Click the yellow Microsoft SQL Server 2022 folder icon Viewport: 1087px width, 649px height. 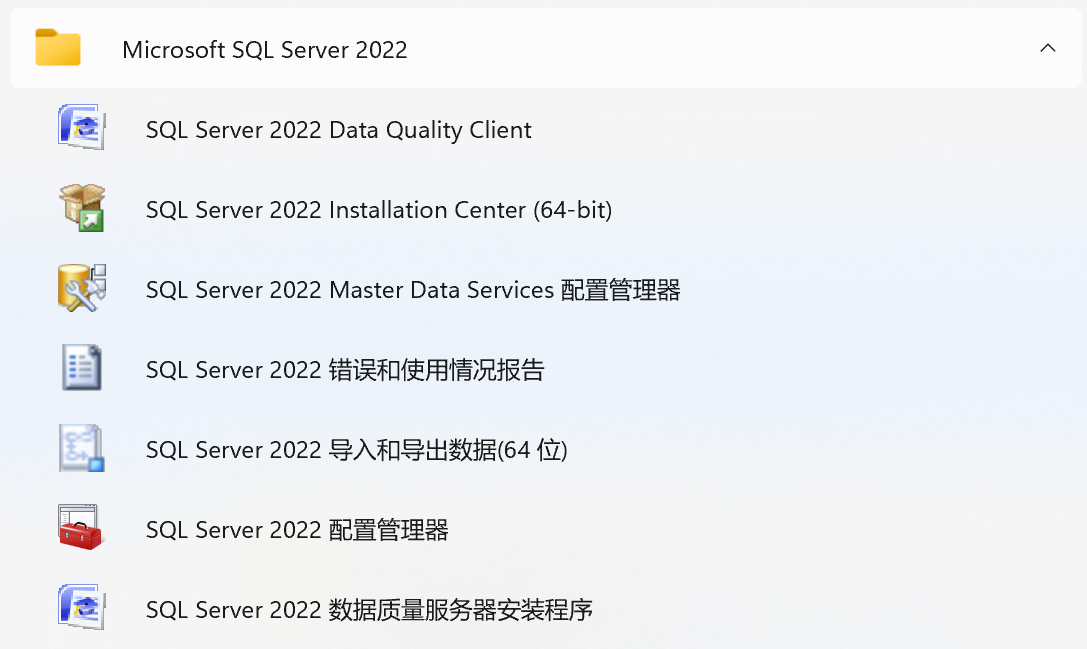pos(57,47)
